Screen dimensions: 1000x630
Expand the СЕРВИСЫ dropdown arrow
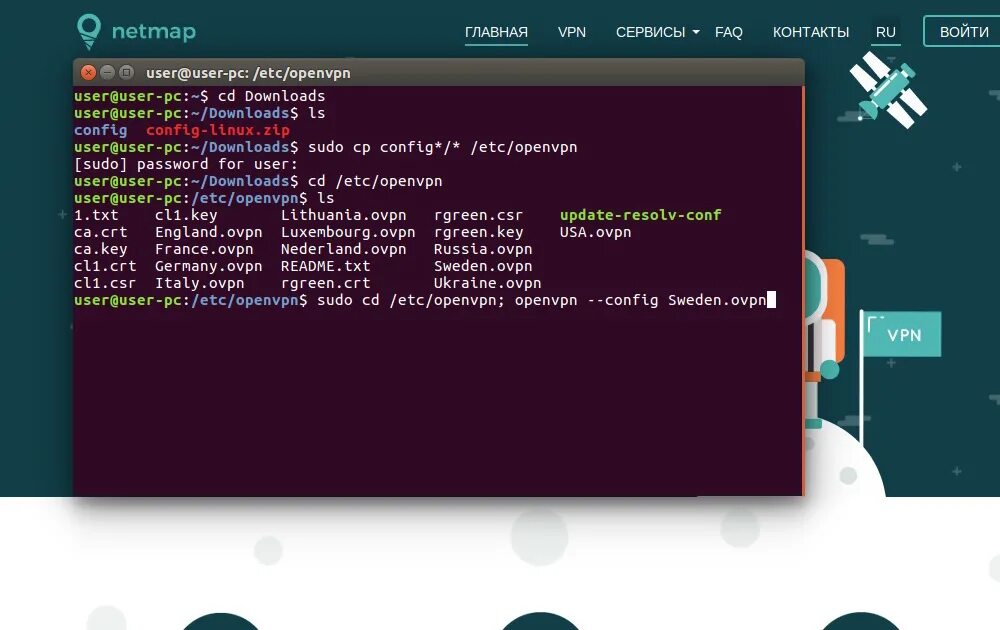[x=696, y=32]
